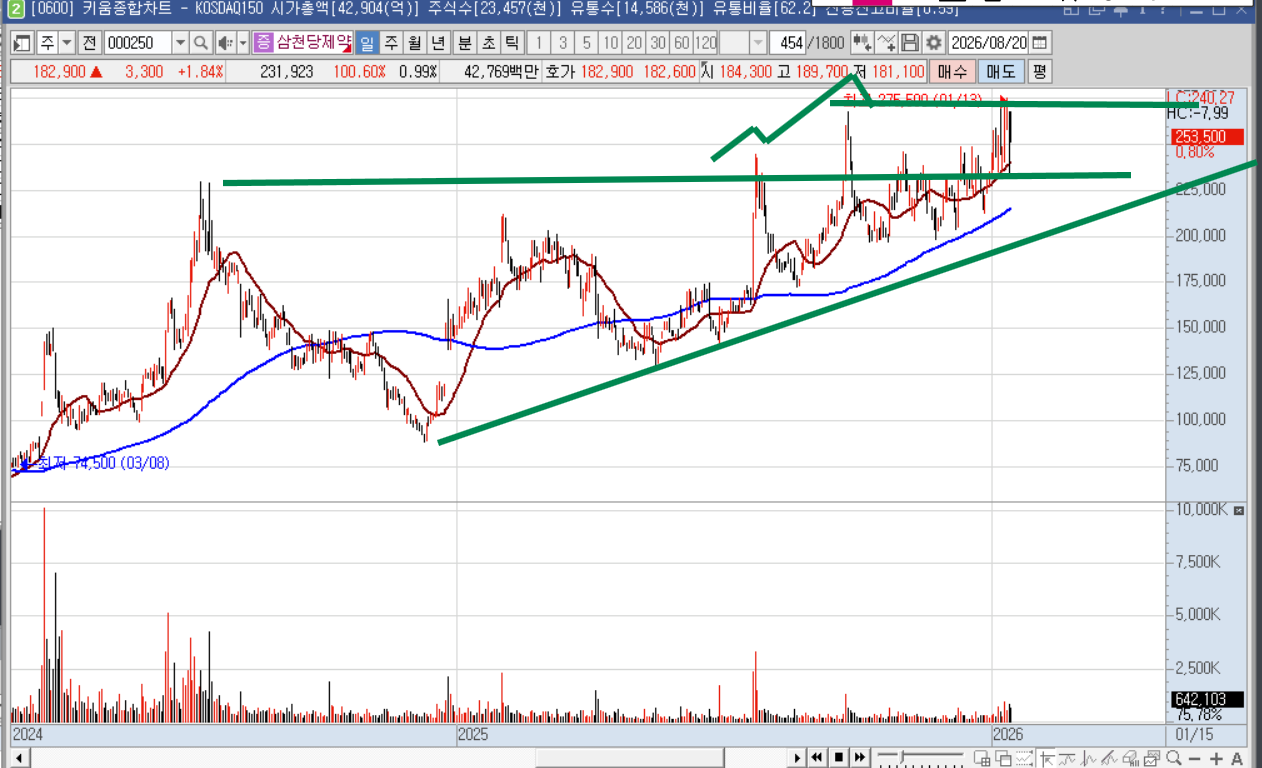Select the 일 daily period button

click(x=366, y=43)
